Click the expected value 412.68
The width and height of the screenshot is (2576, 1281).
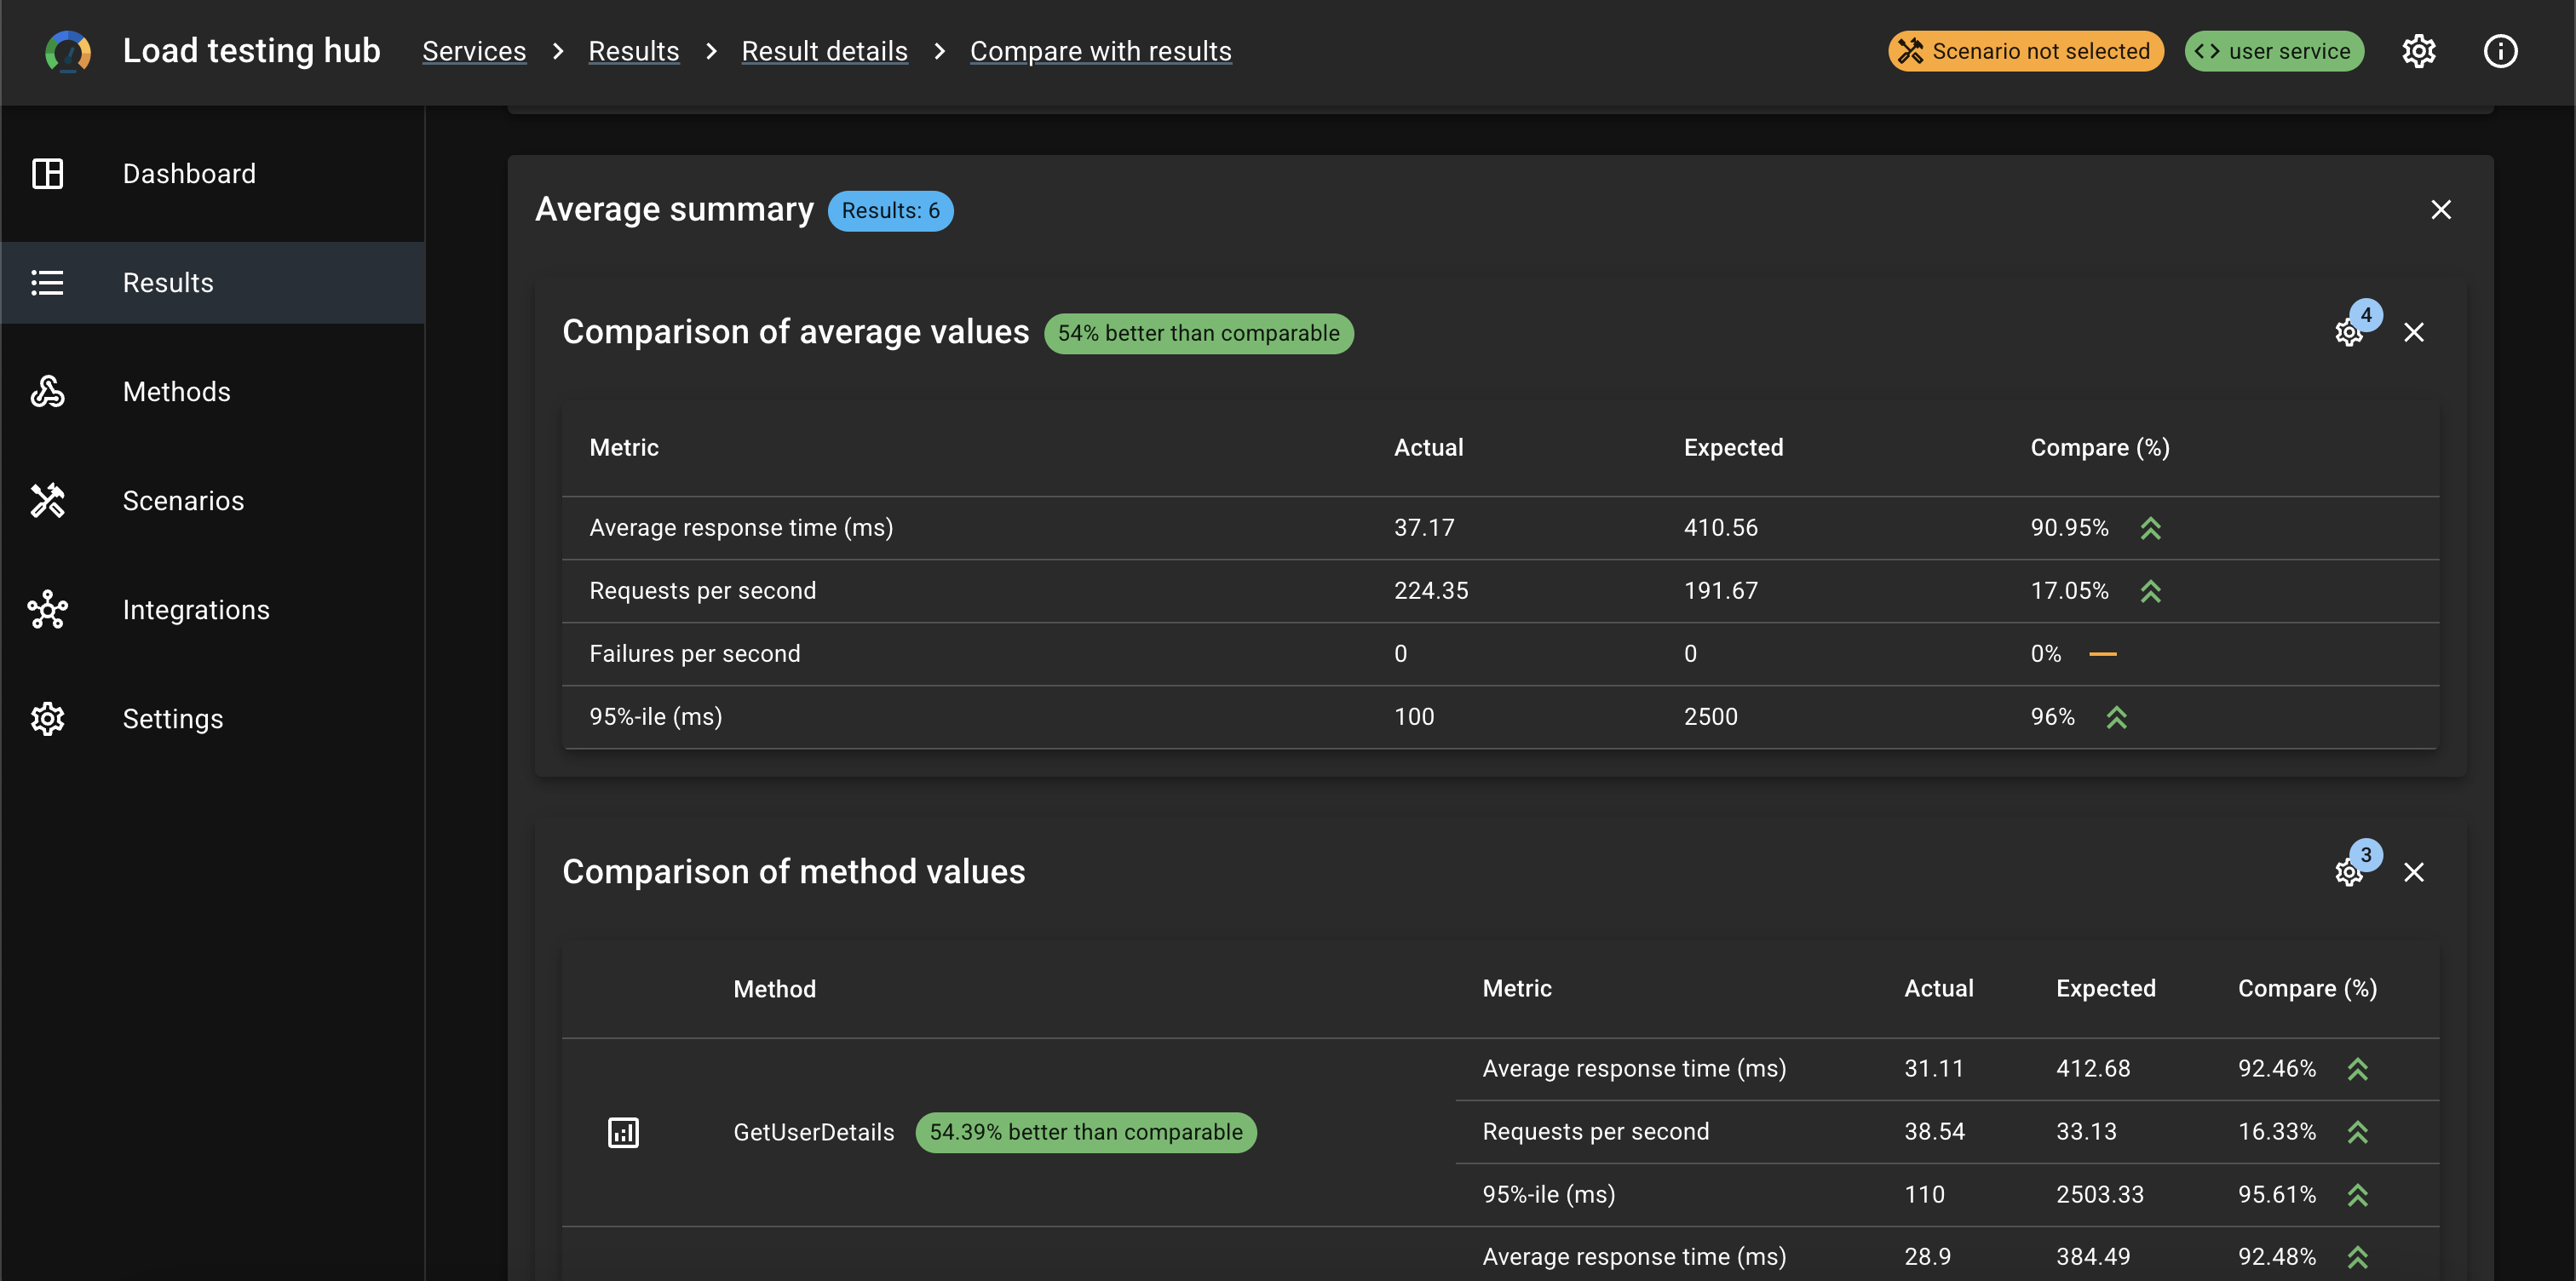click(x=2093, y=1069)
